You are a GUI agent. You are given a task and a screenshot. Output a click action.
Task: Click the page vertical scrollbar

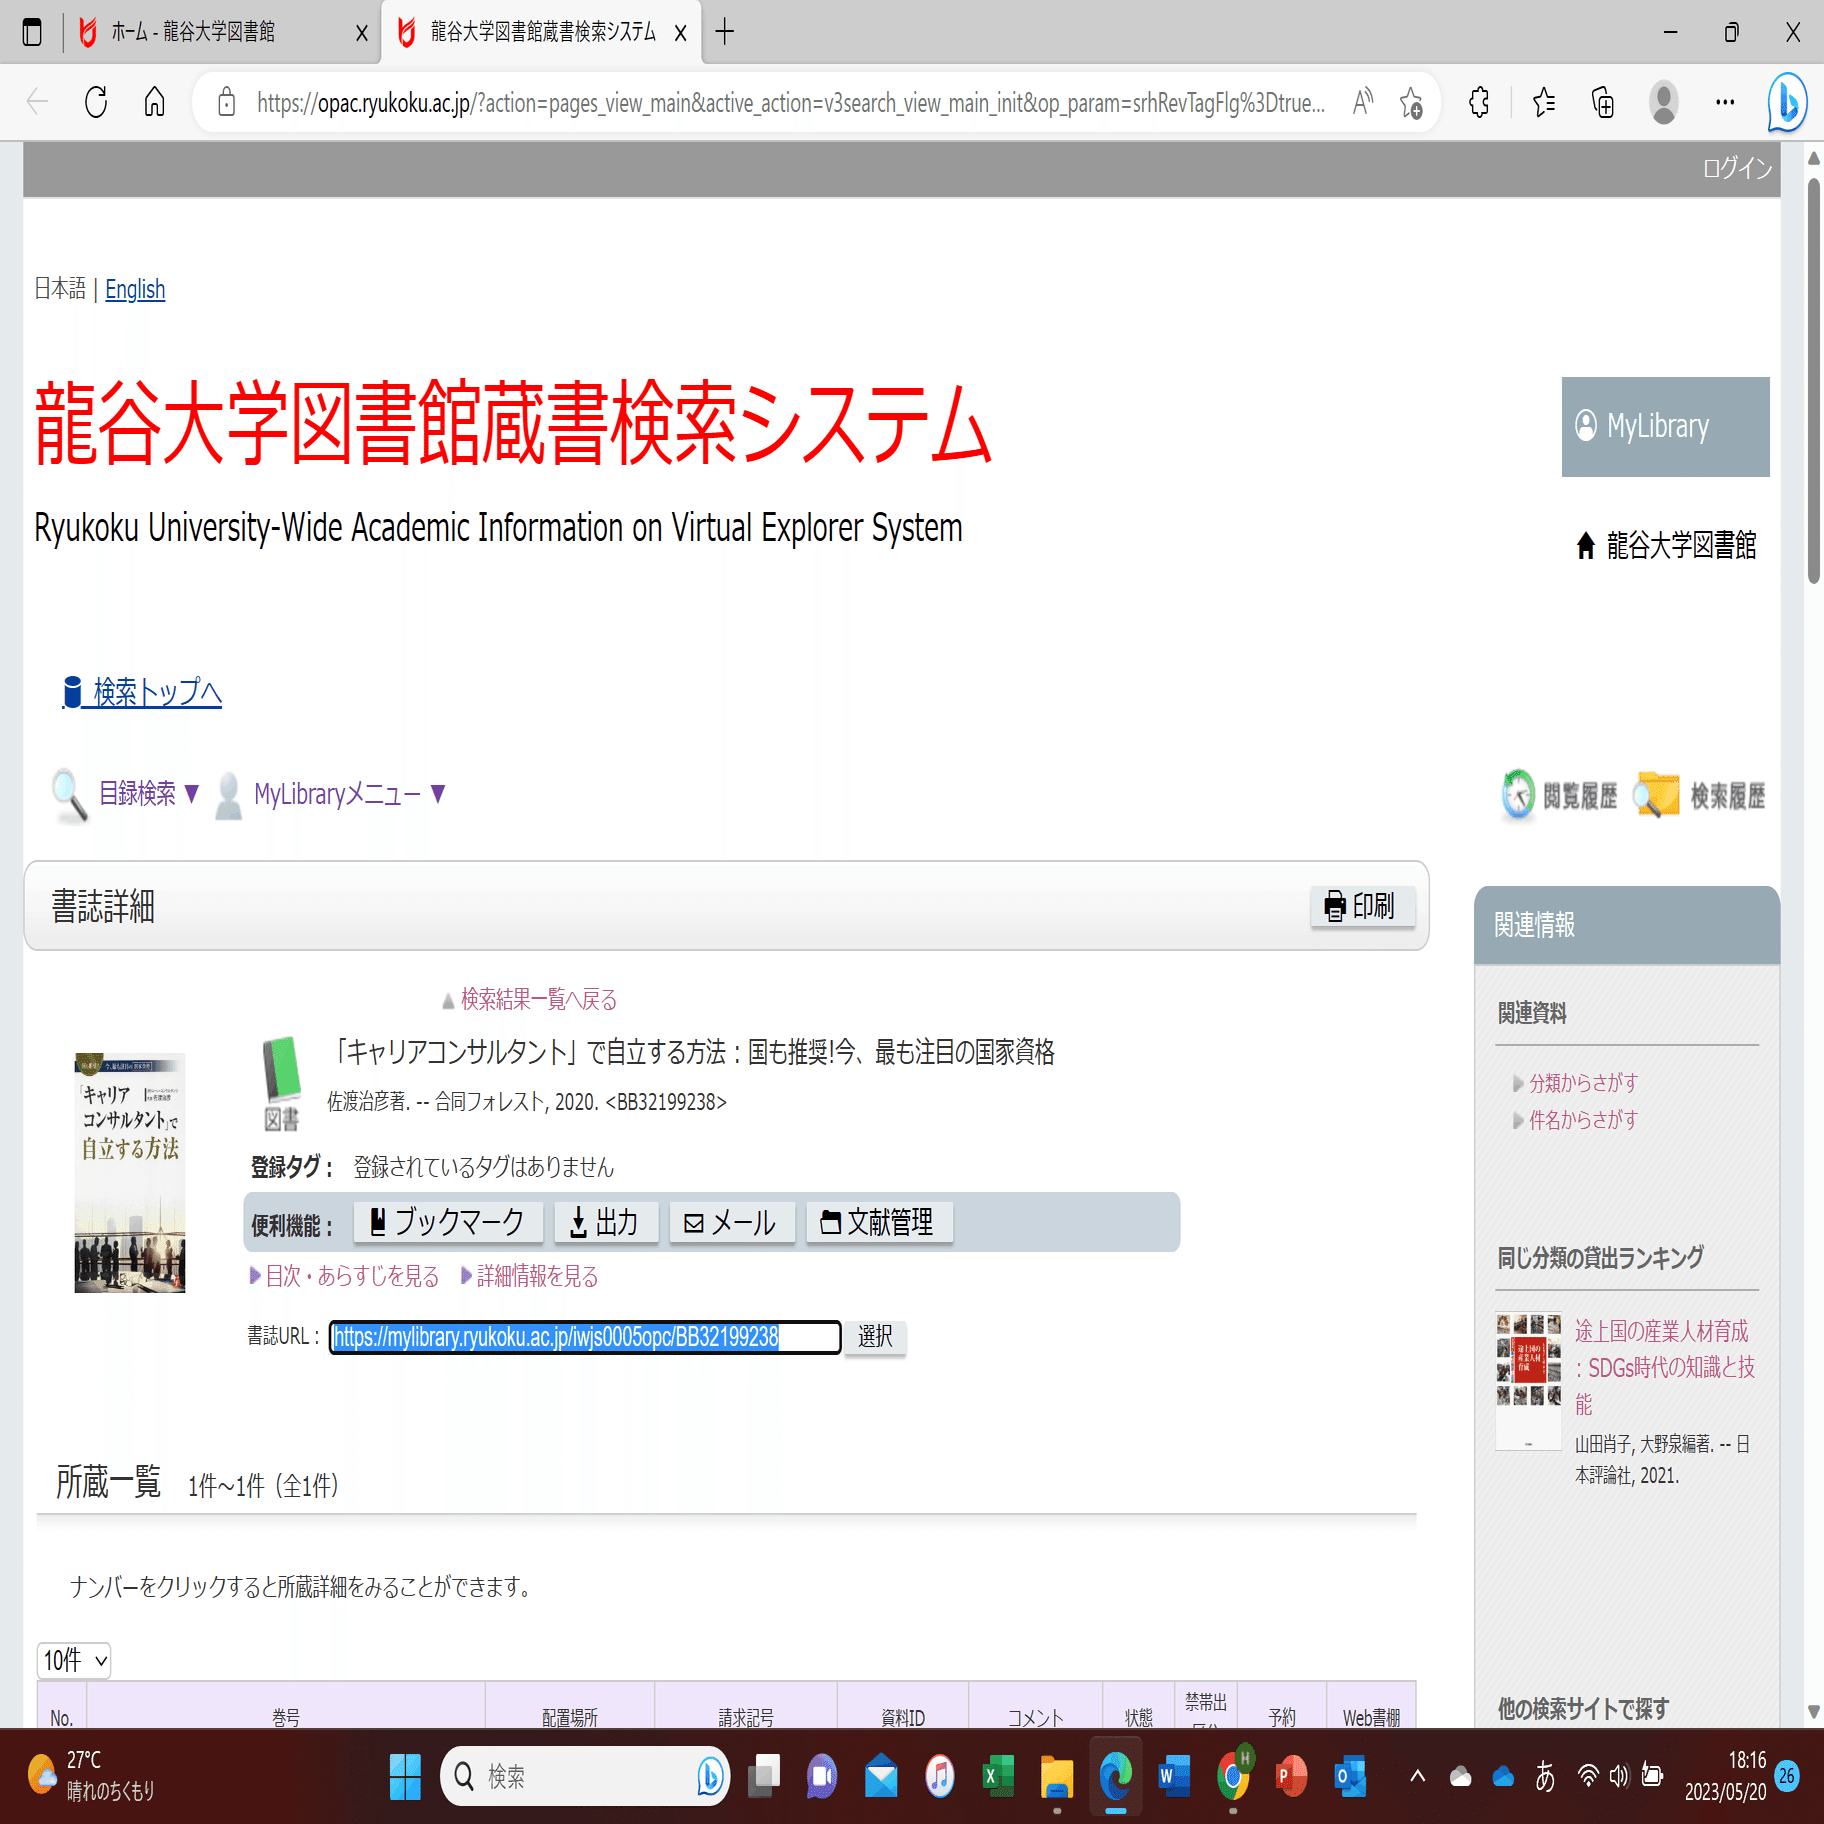click(x=1813, y=380)
